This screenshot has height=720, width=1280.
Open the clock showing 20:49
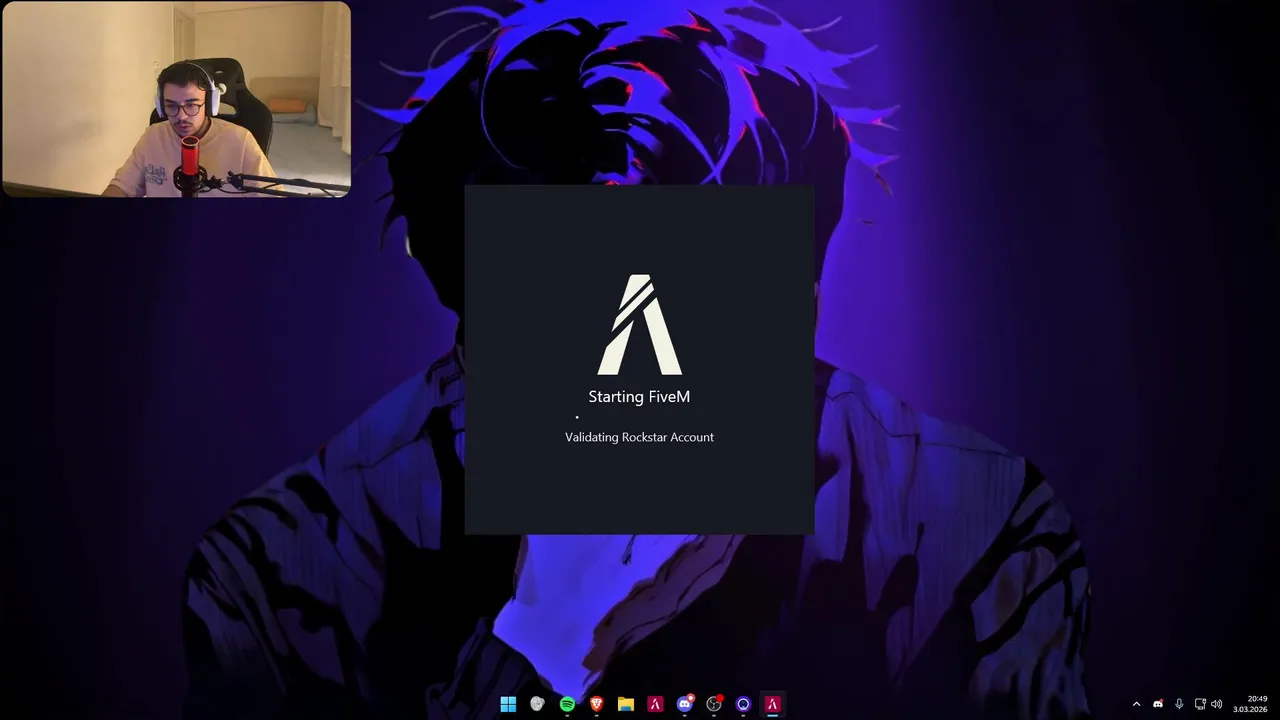(x=1250, y=704)
